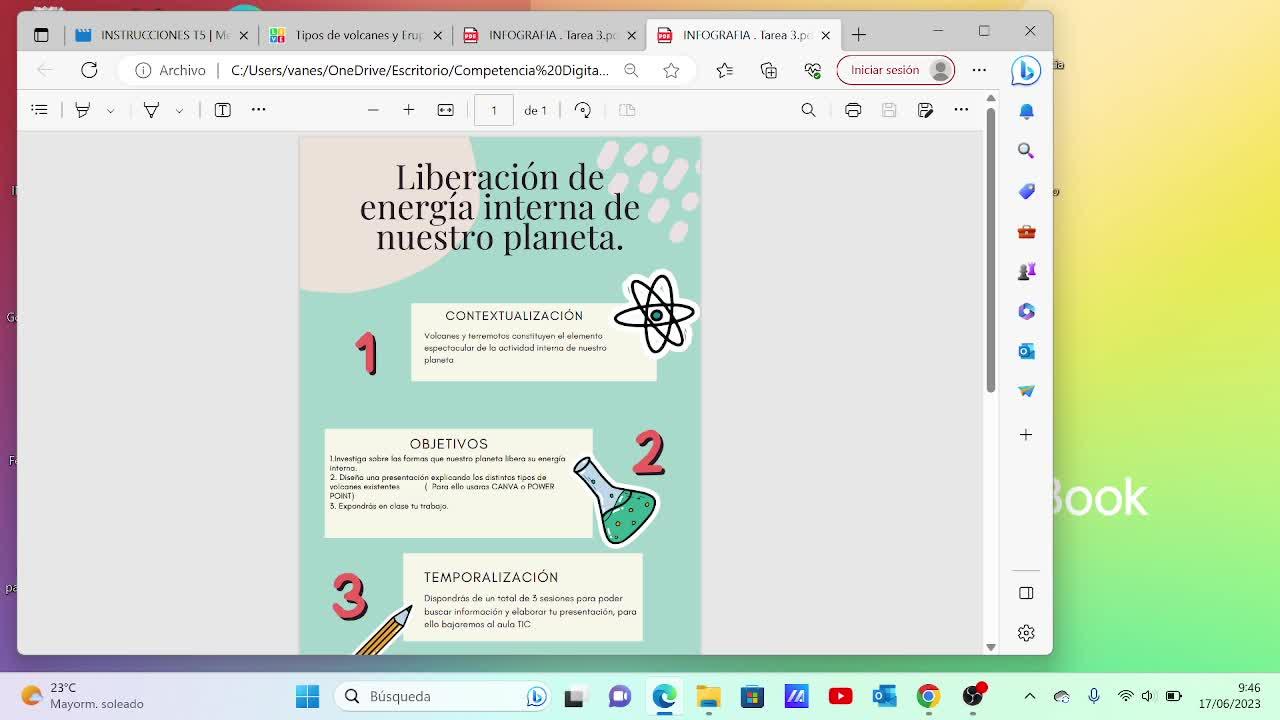Rotate the PDF page
Viewport: 1280px width, 720px height.
coord(583,110)
